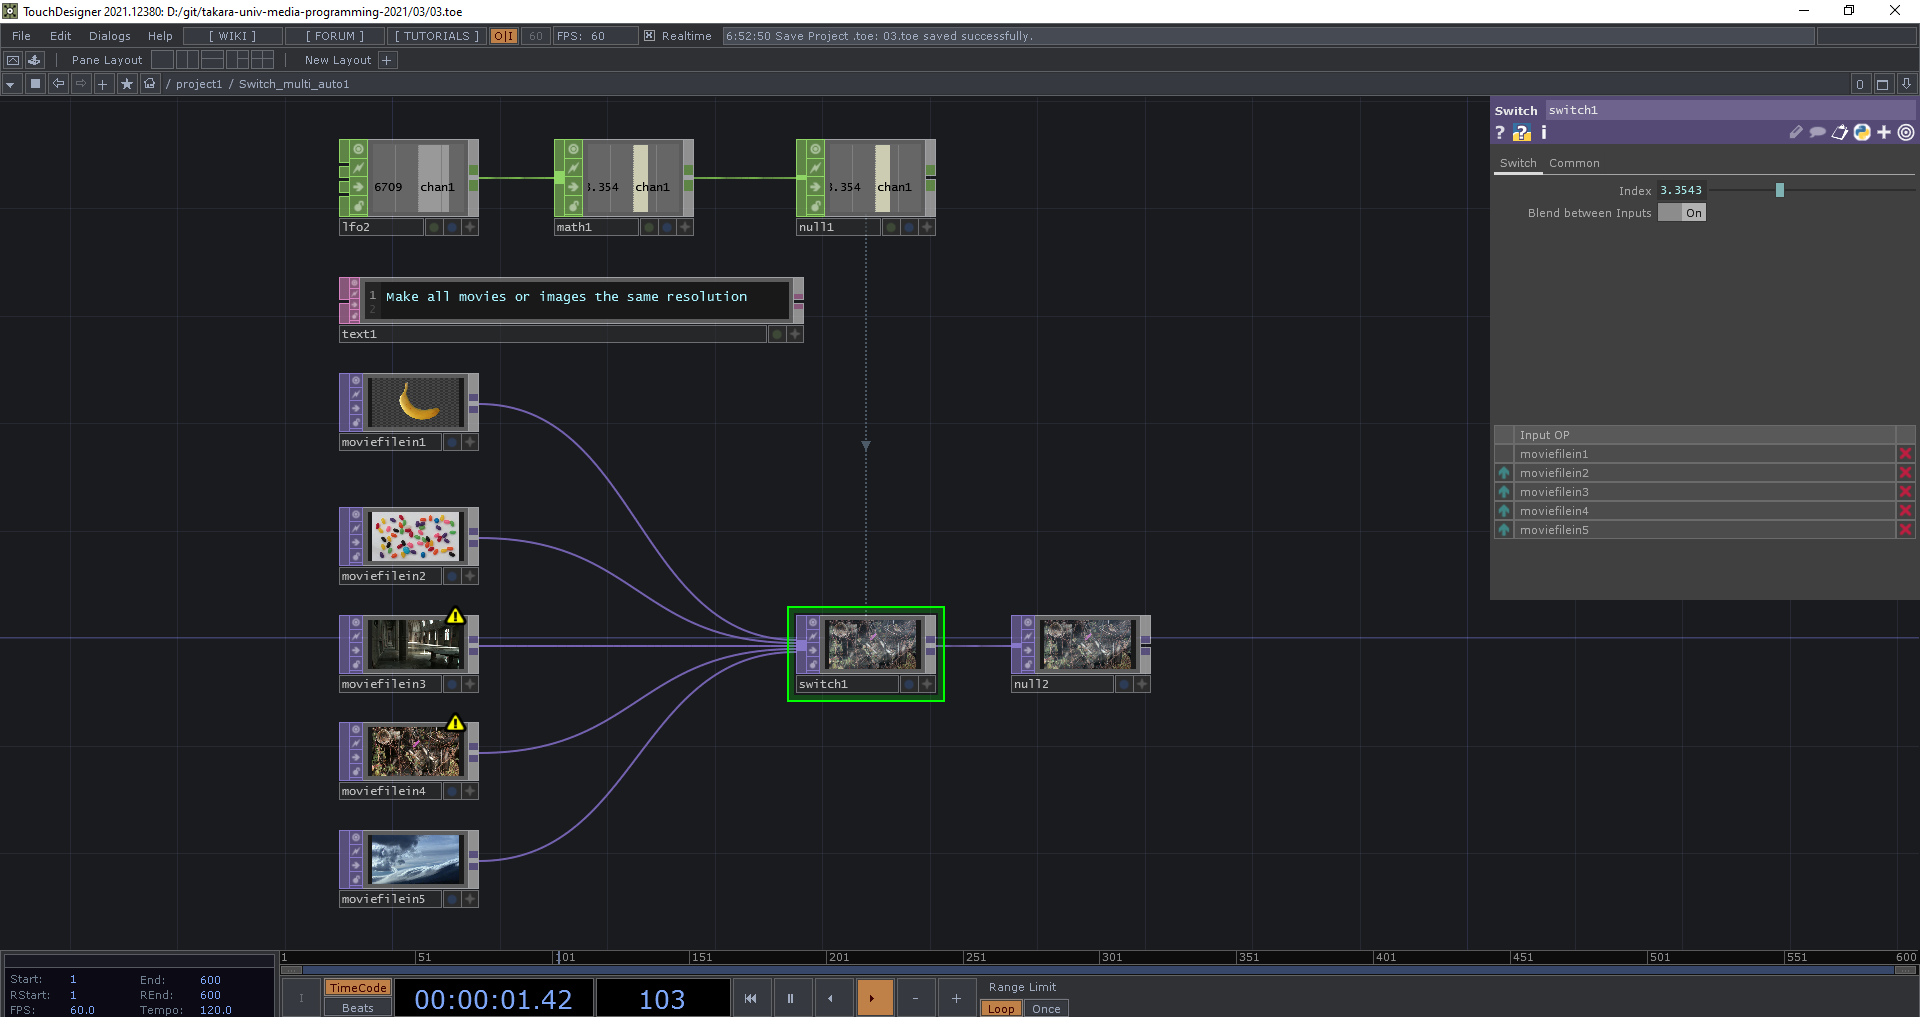The height and width of the screenshot is (1017, 1920).
Task: Open the path bar dropdown arrow
Action: (x=10, y=84)
